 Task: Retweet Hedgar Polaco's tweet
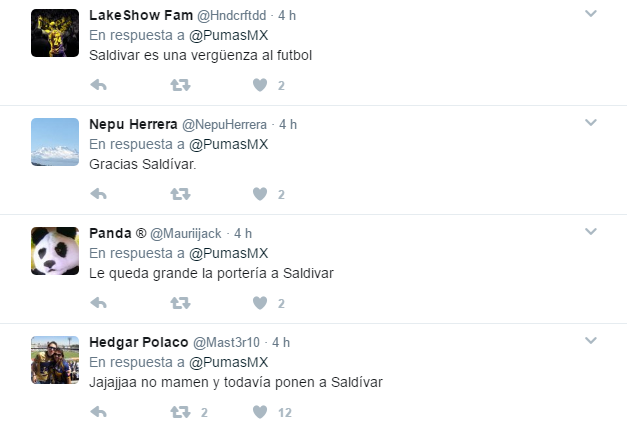click(x=180, y=412)
